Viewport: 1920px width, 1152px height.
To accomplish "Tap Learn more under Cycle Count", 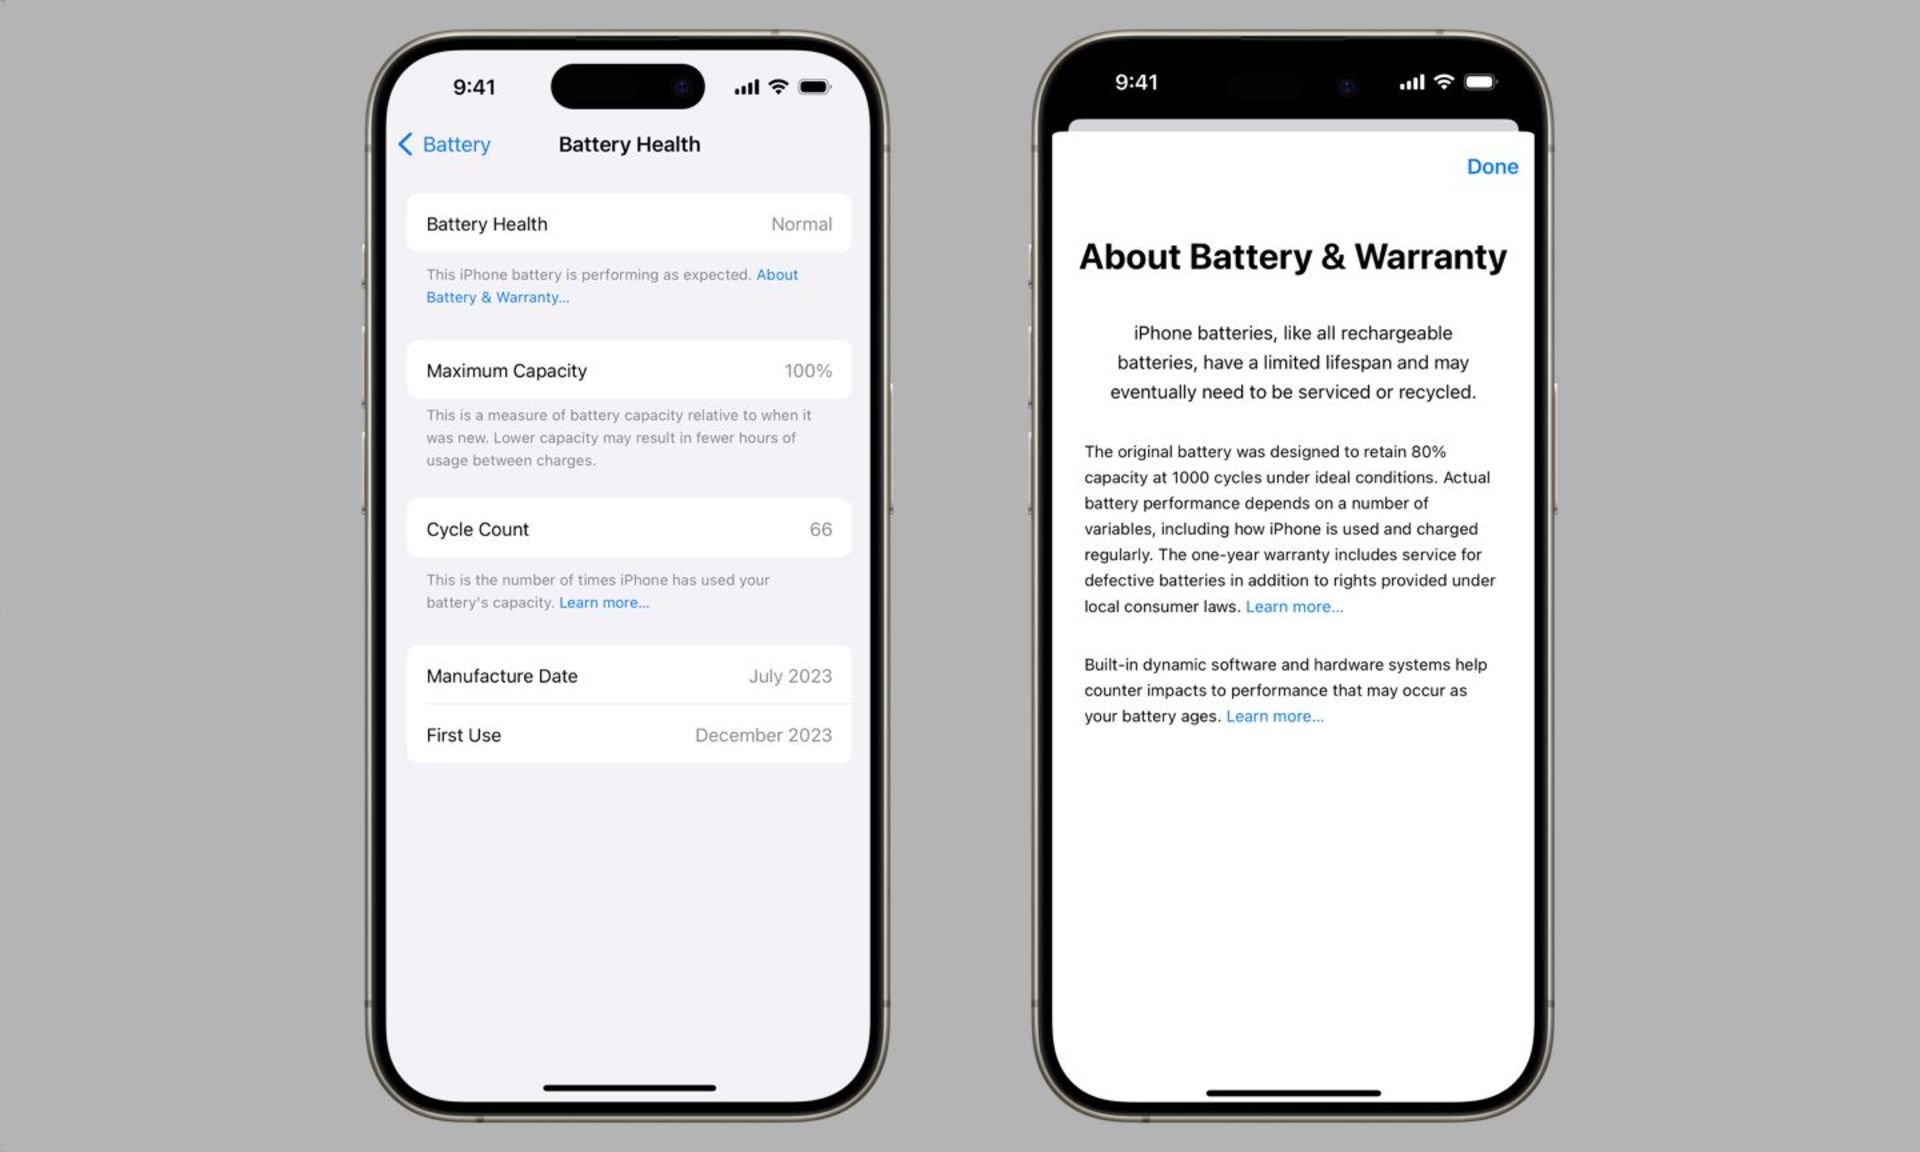I will (603, 602).
